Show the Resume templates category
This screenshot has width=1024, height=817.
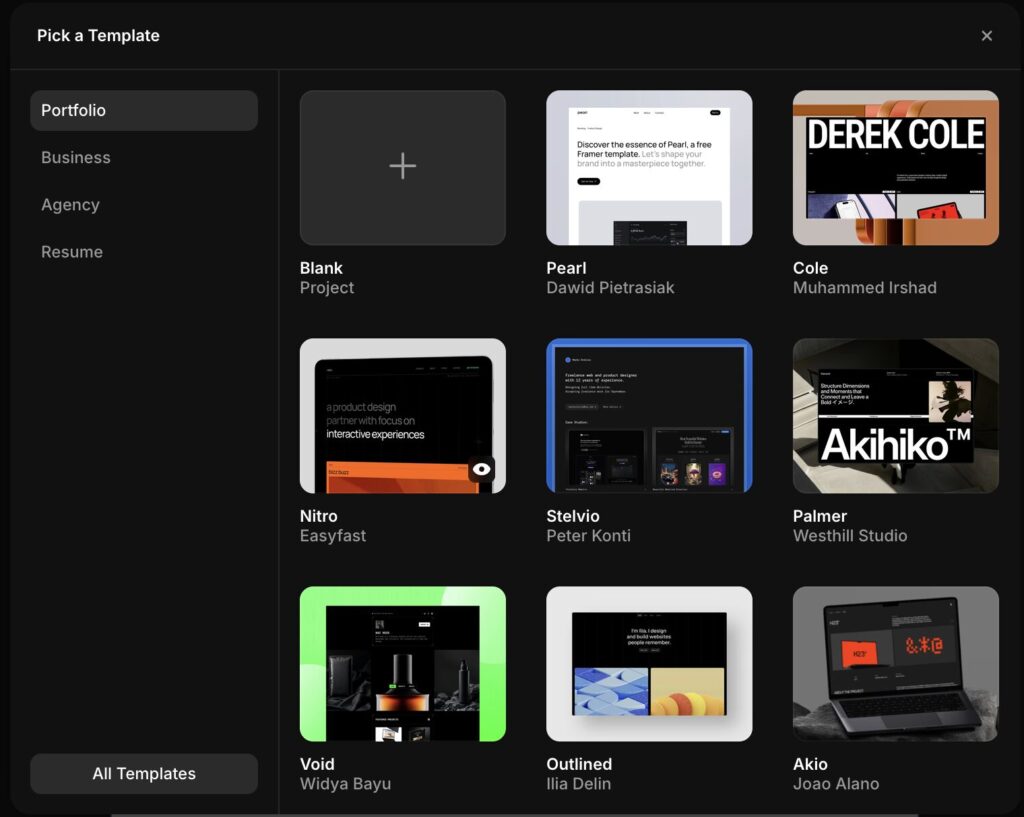[72, 252]
